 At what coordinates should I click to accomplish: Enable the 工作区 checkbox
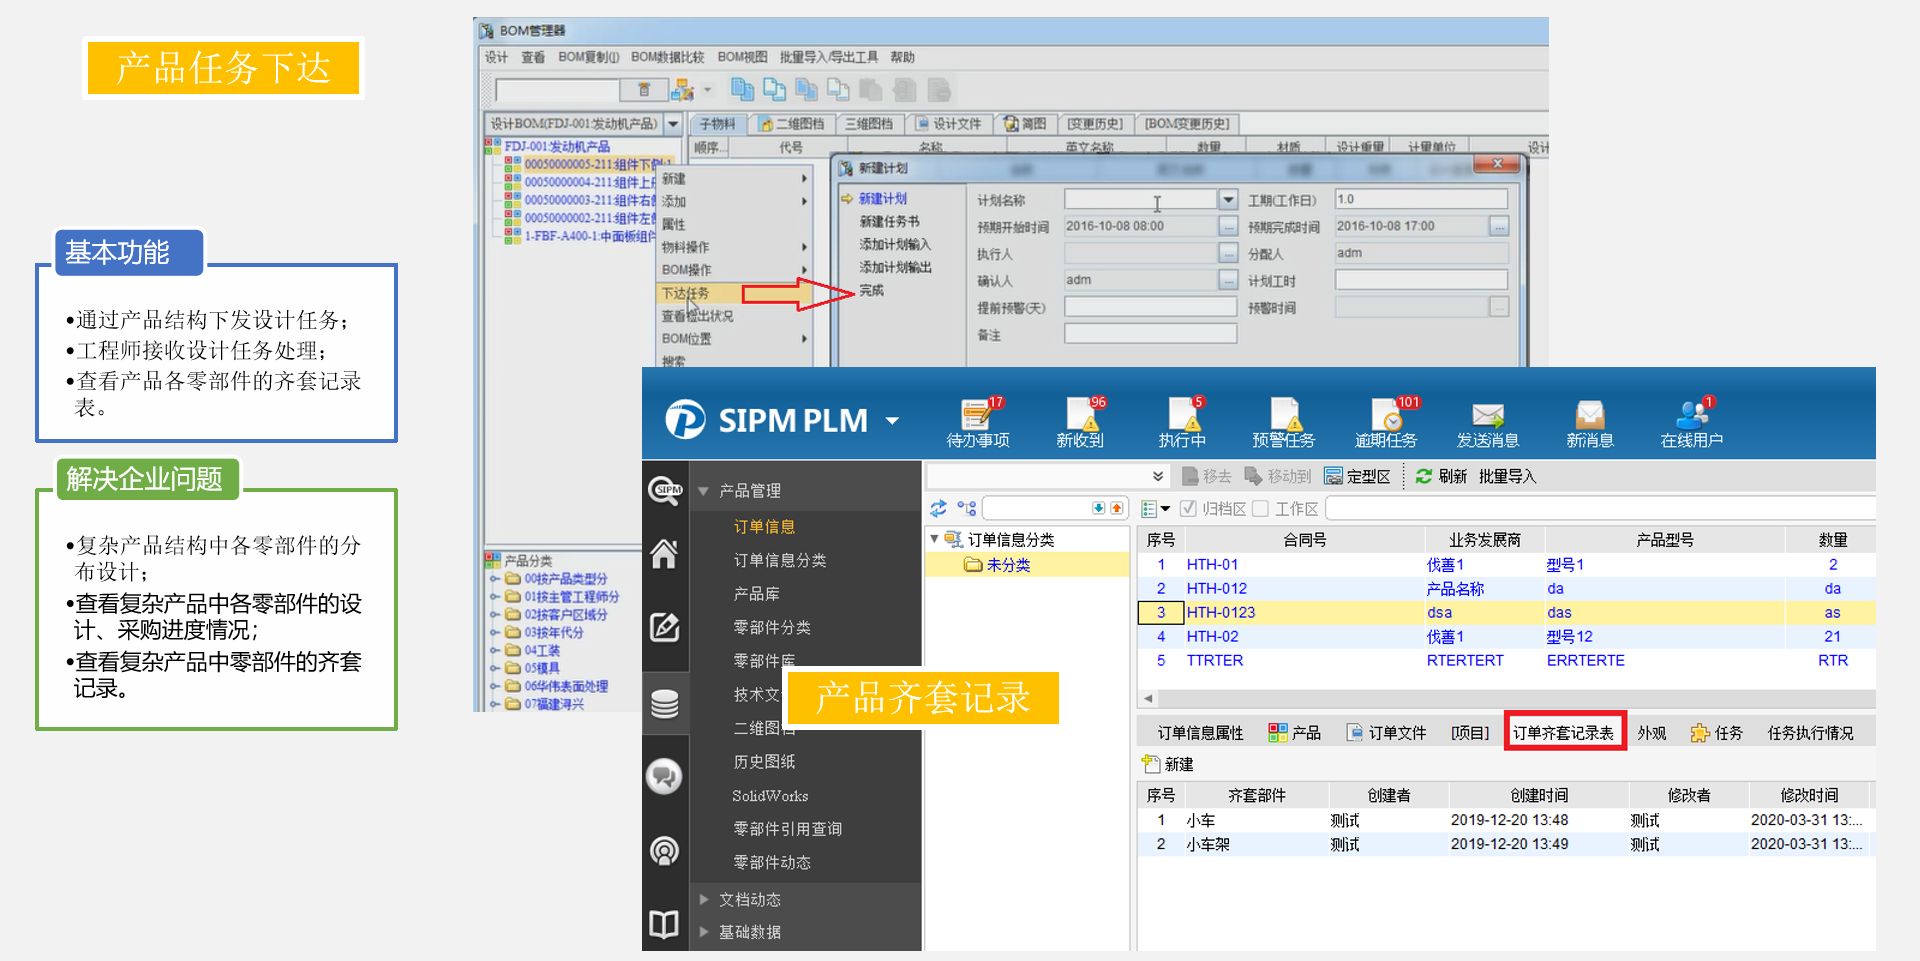click(x=1261, y=509)
